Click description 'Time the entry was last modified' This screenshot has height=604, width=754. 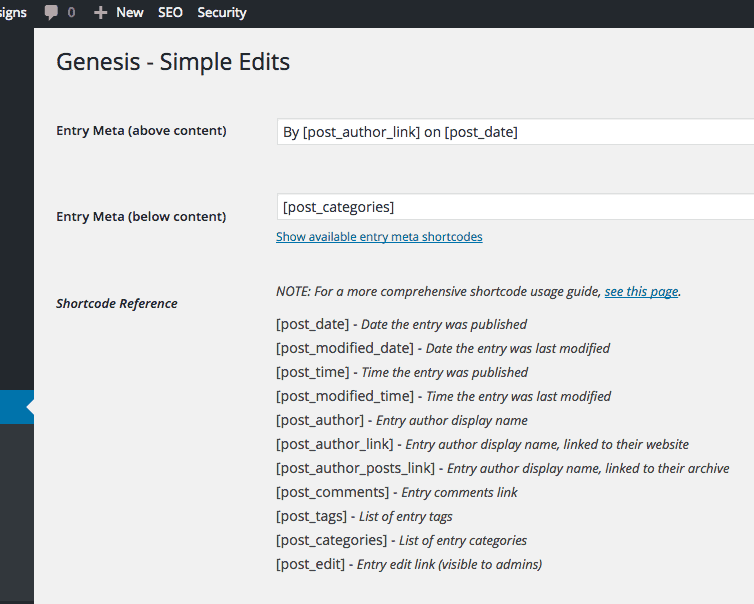518,397
